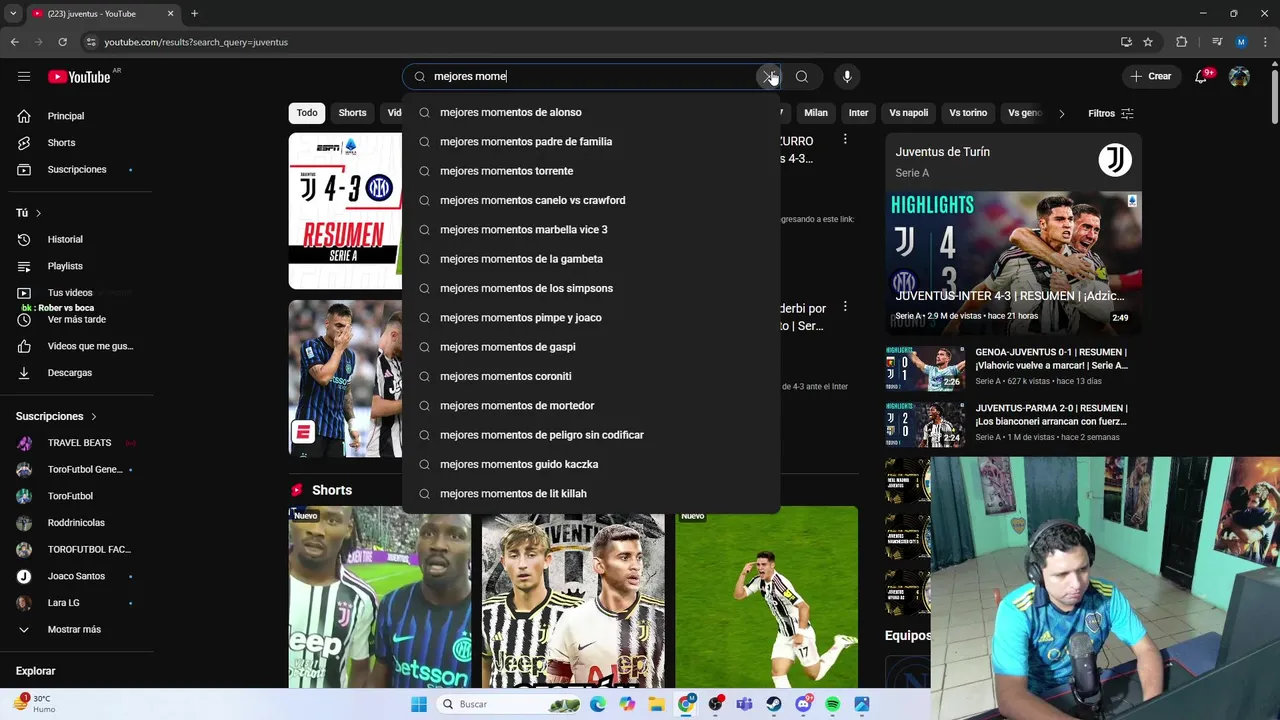The height and width of the screenshot is (720, 1280).
Task: Click the search text field
Action: pyautogui.click(x=590, y=76)
